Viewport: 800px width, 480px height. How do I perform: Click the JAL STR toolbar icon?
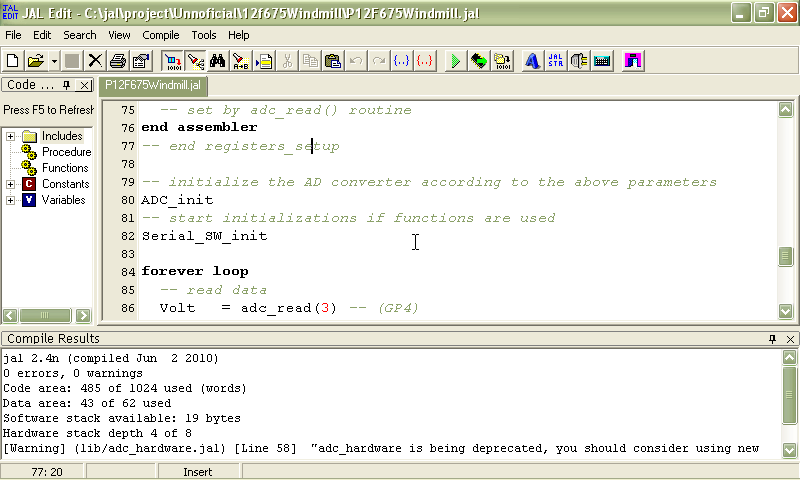tap(557, 61)
